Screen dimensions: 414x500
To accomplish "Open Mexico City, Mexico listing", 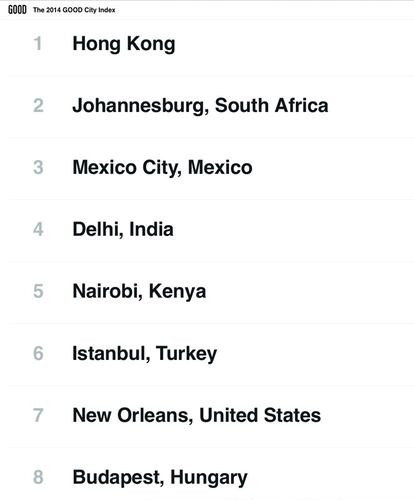I will (x=162, y=167).
